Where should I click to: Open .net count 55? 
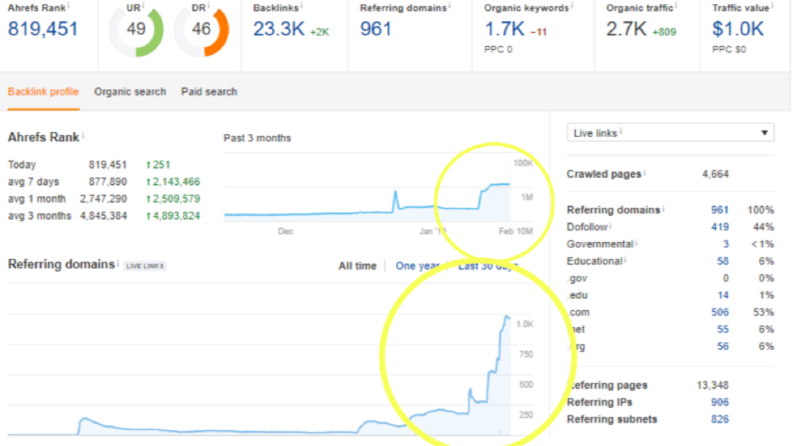[x=723, y=330]
